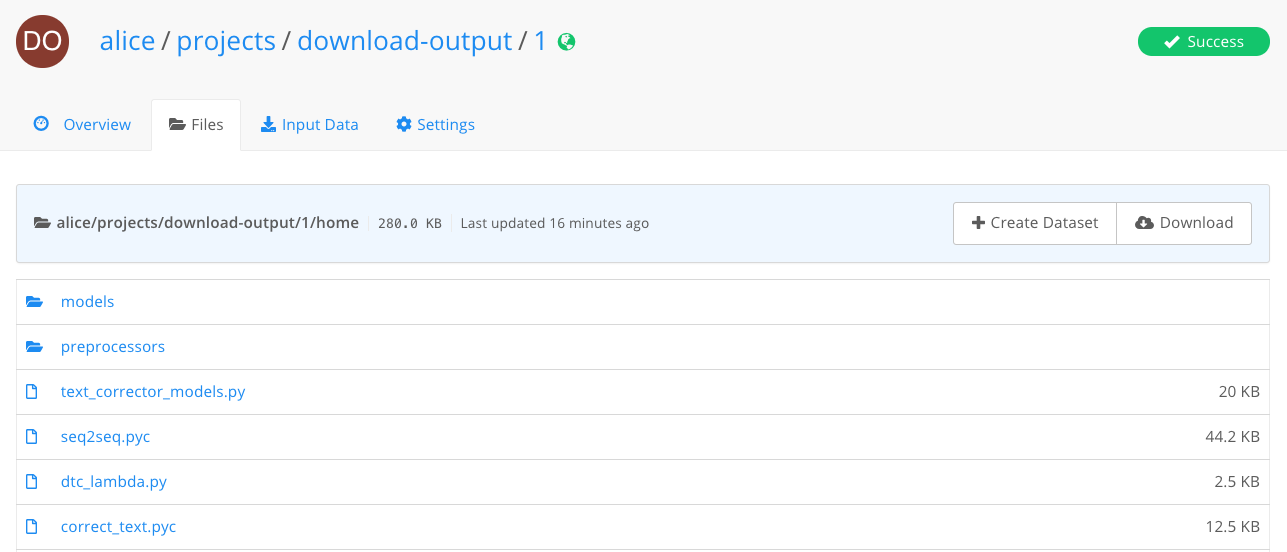Click the seq2seq.pyc file icon
The image size is (1287, 552).
click(x=32, y=437)
